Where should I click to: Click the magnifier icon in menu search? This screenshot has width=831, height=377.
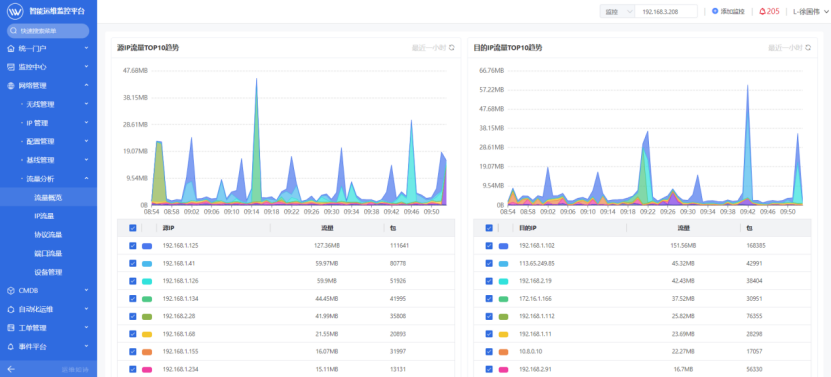point(14,31)
